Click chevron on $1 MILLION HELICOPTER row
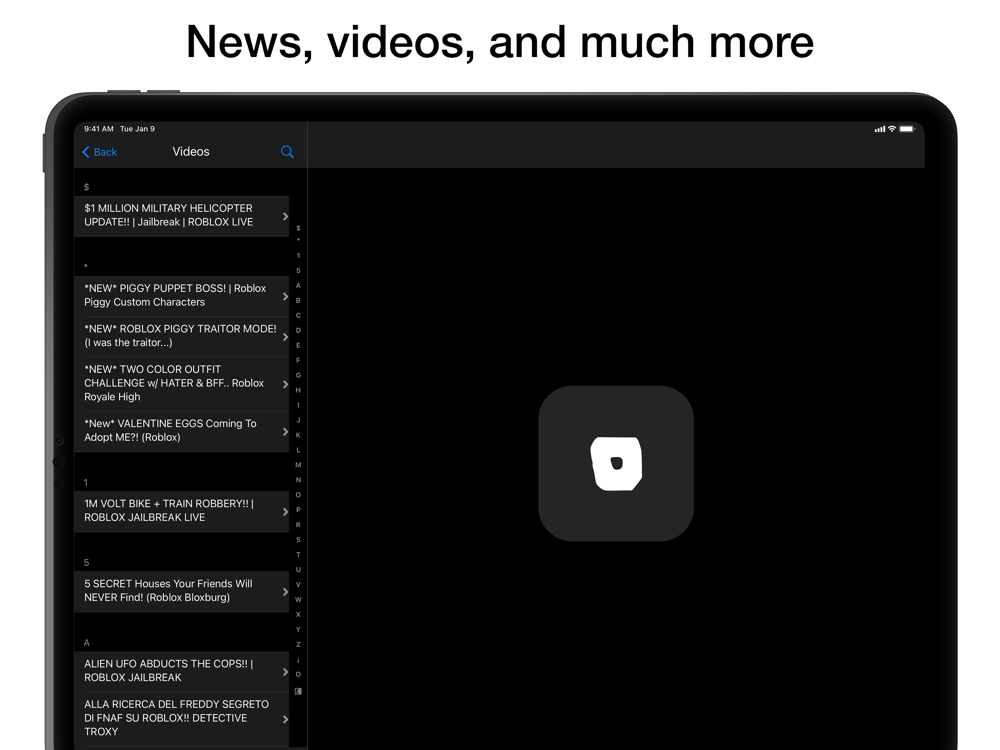Image resolution: width=1000 pixels, height=750 pixels. pos(285,216)
